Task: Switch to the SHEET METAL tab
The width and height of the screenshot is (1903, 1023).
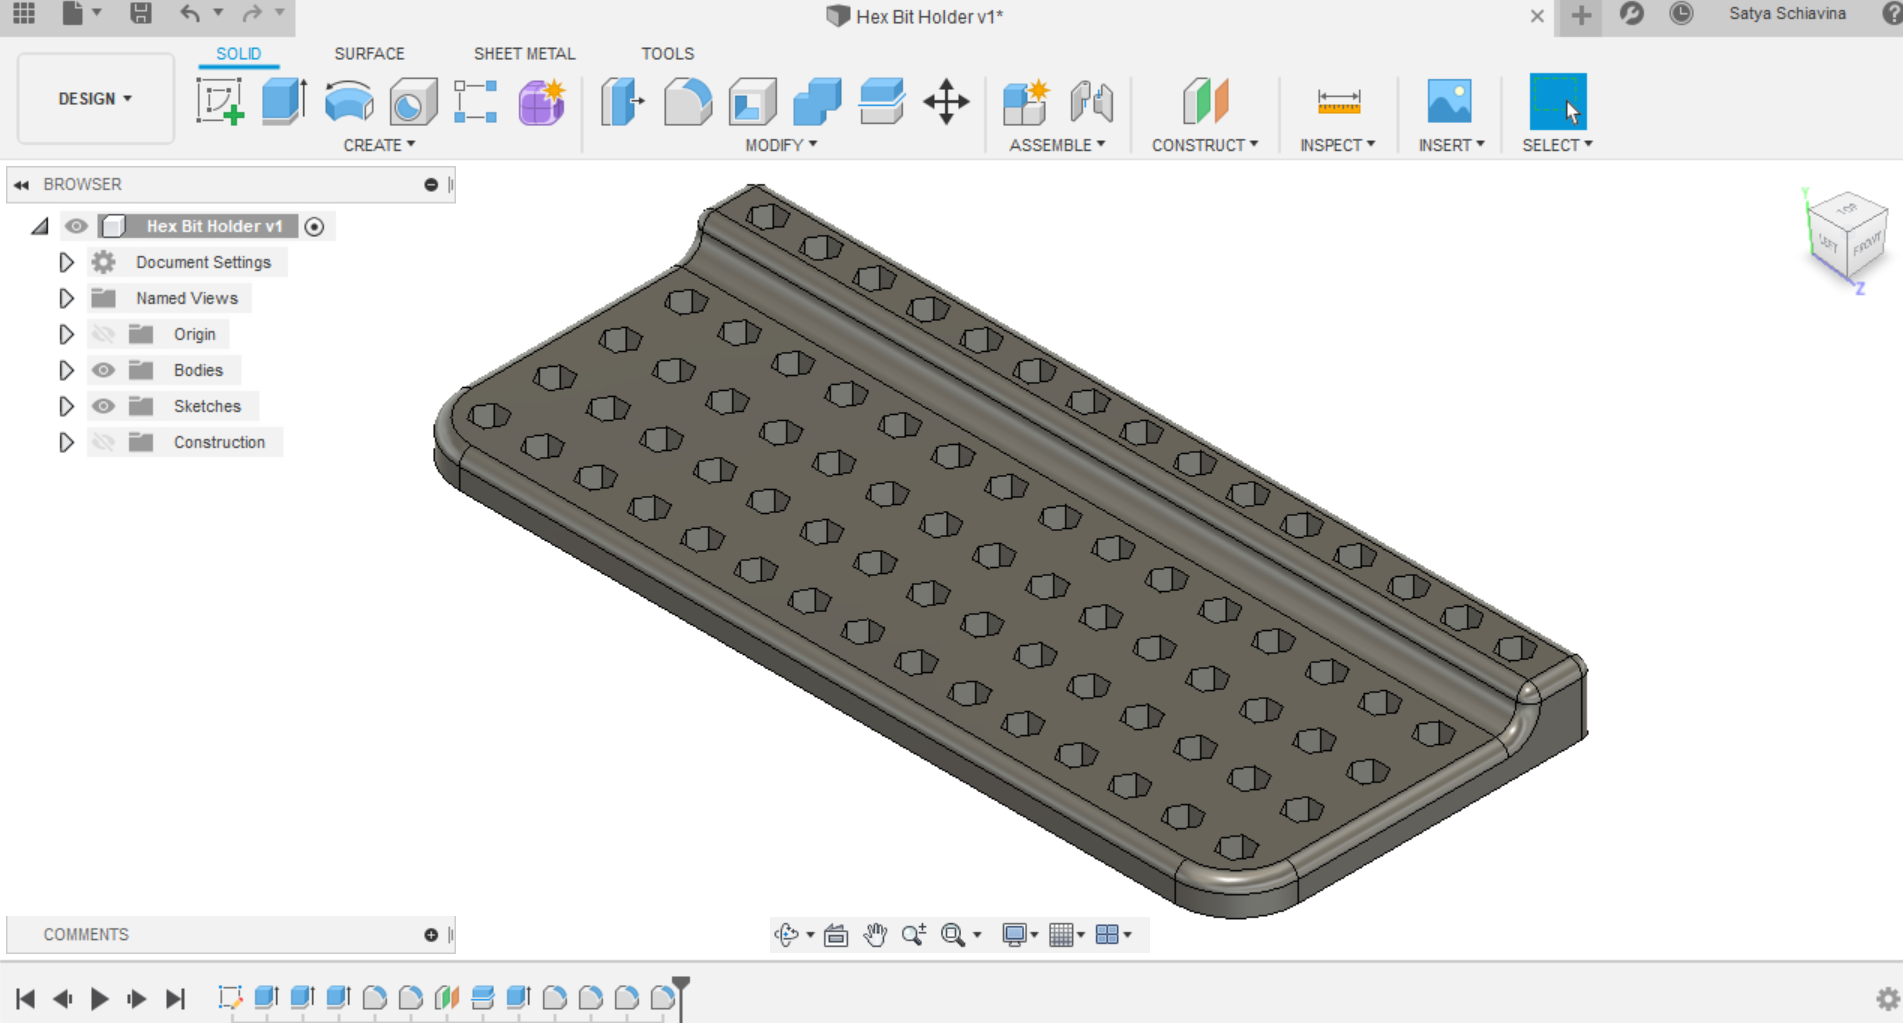Action: (524, 53)
